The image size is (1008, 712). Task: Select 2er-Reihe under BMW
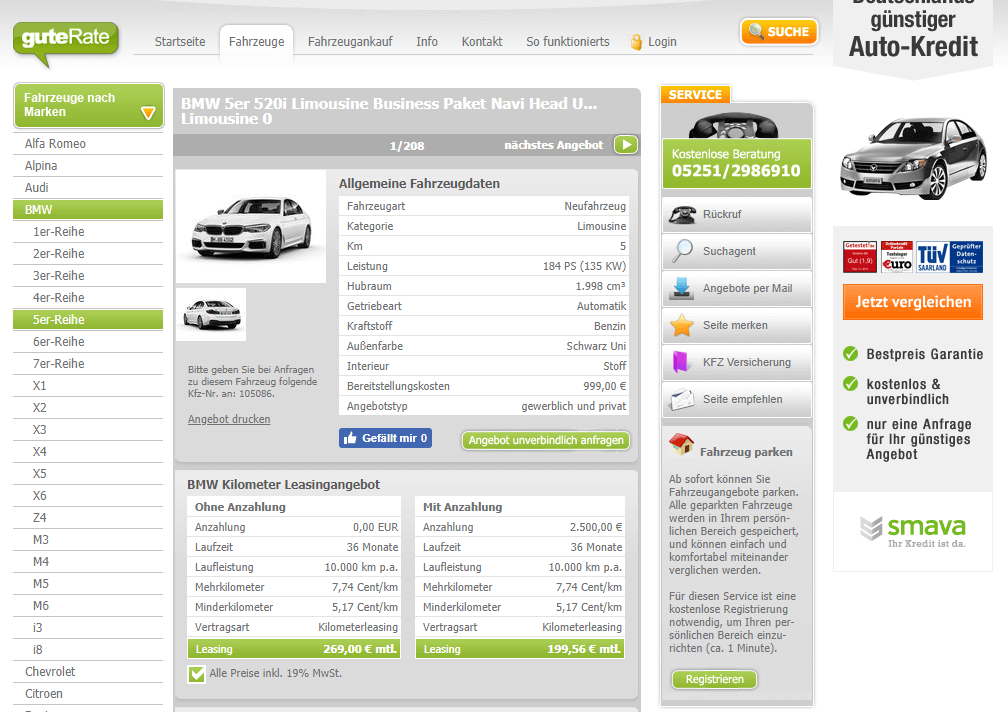[x=88, y=254]
